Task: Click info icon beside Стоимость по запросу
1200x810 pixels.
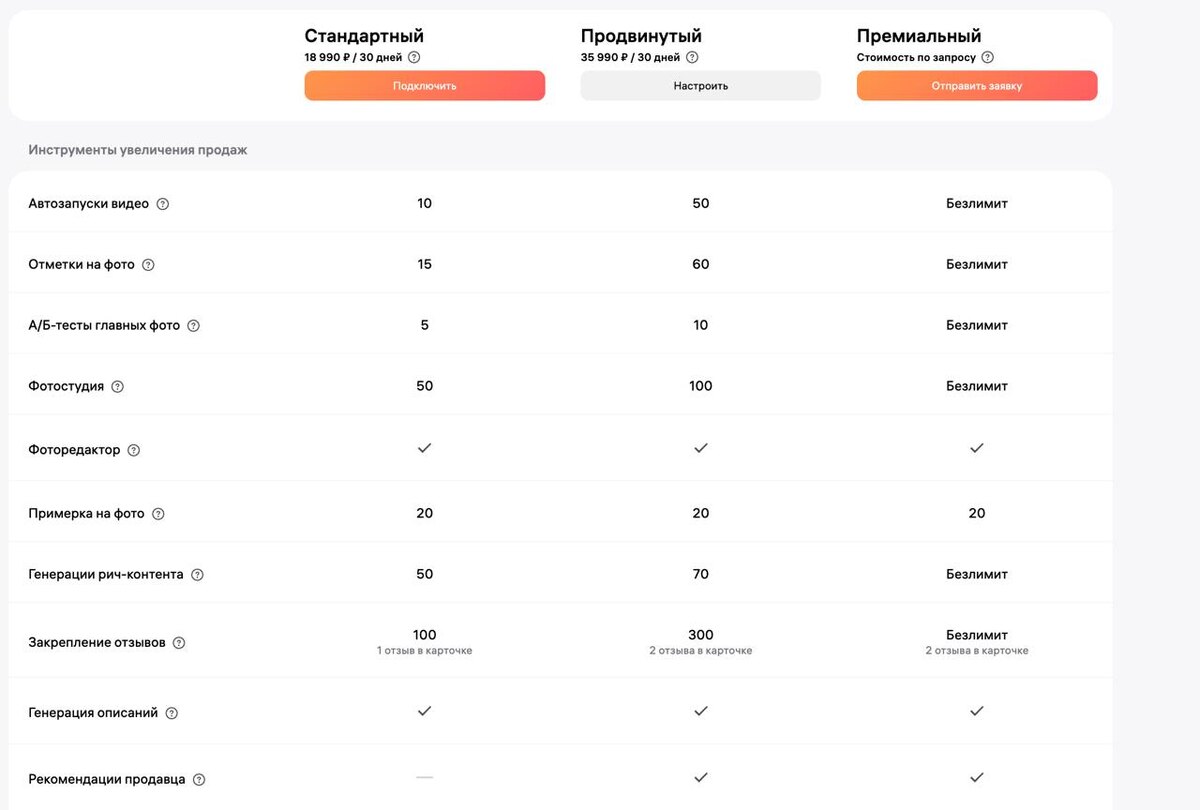Action: pos(988,58)
